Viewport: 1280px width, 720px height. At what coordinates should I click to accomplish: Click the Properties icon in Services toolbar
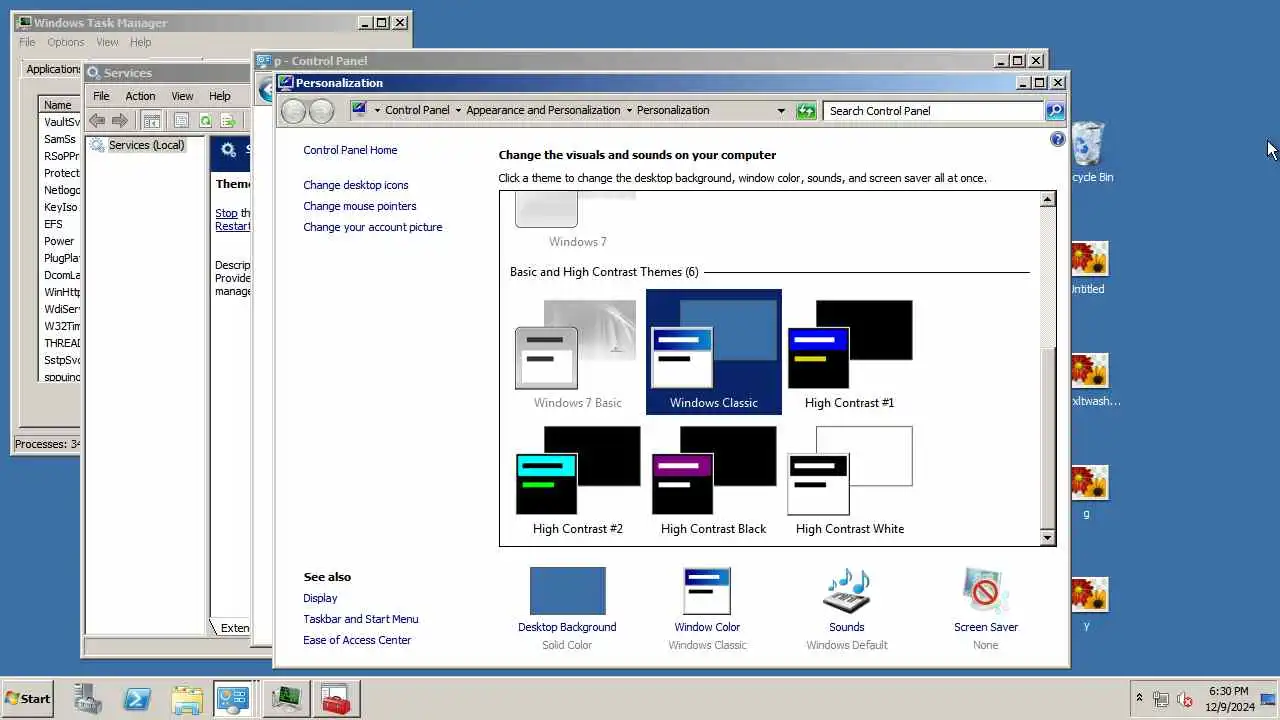click(181, 121)
